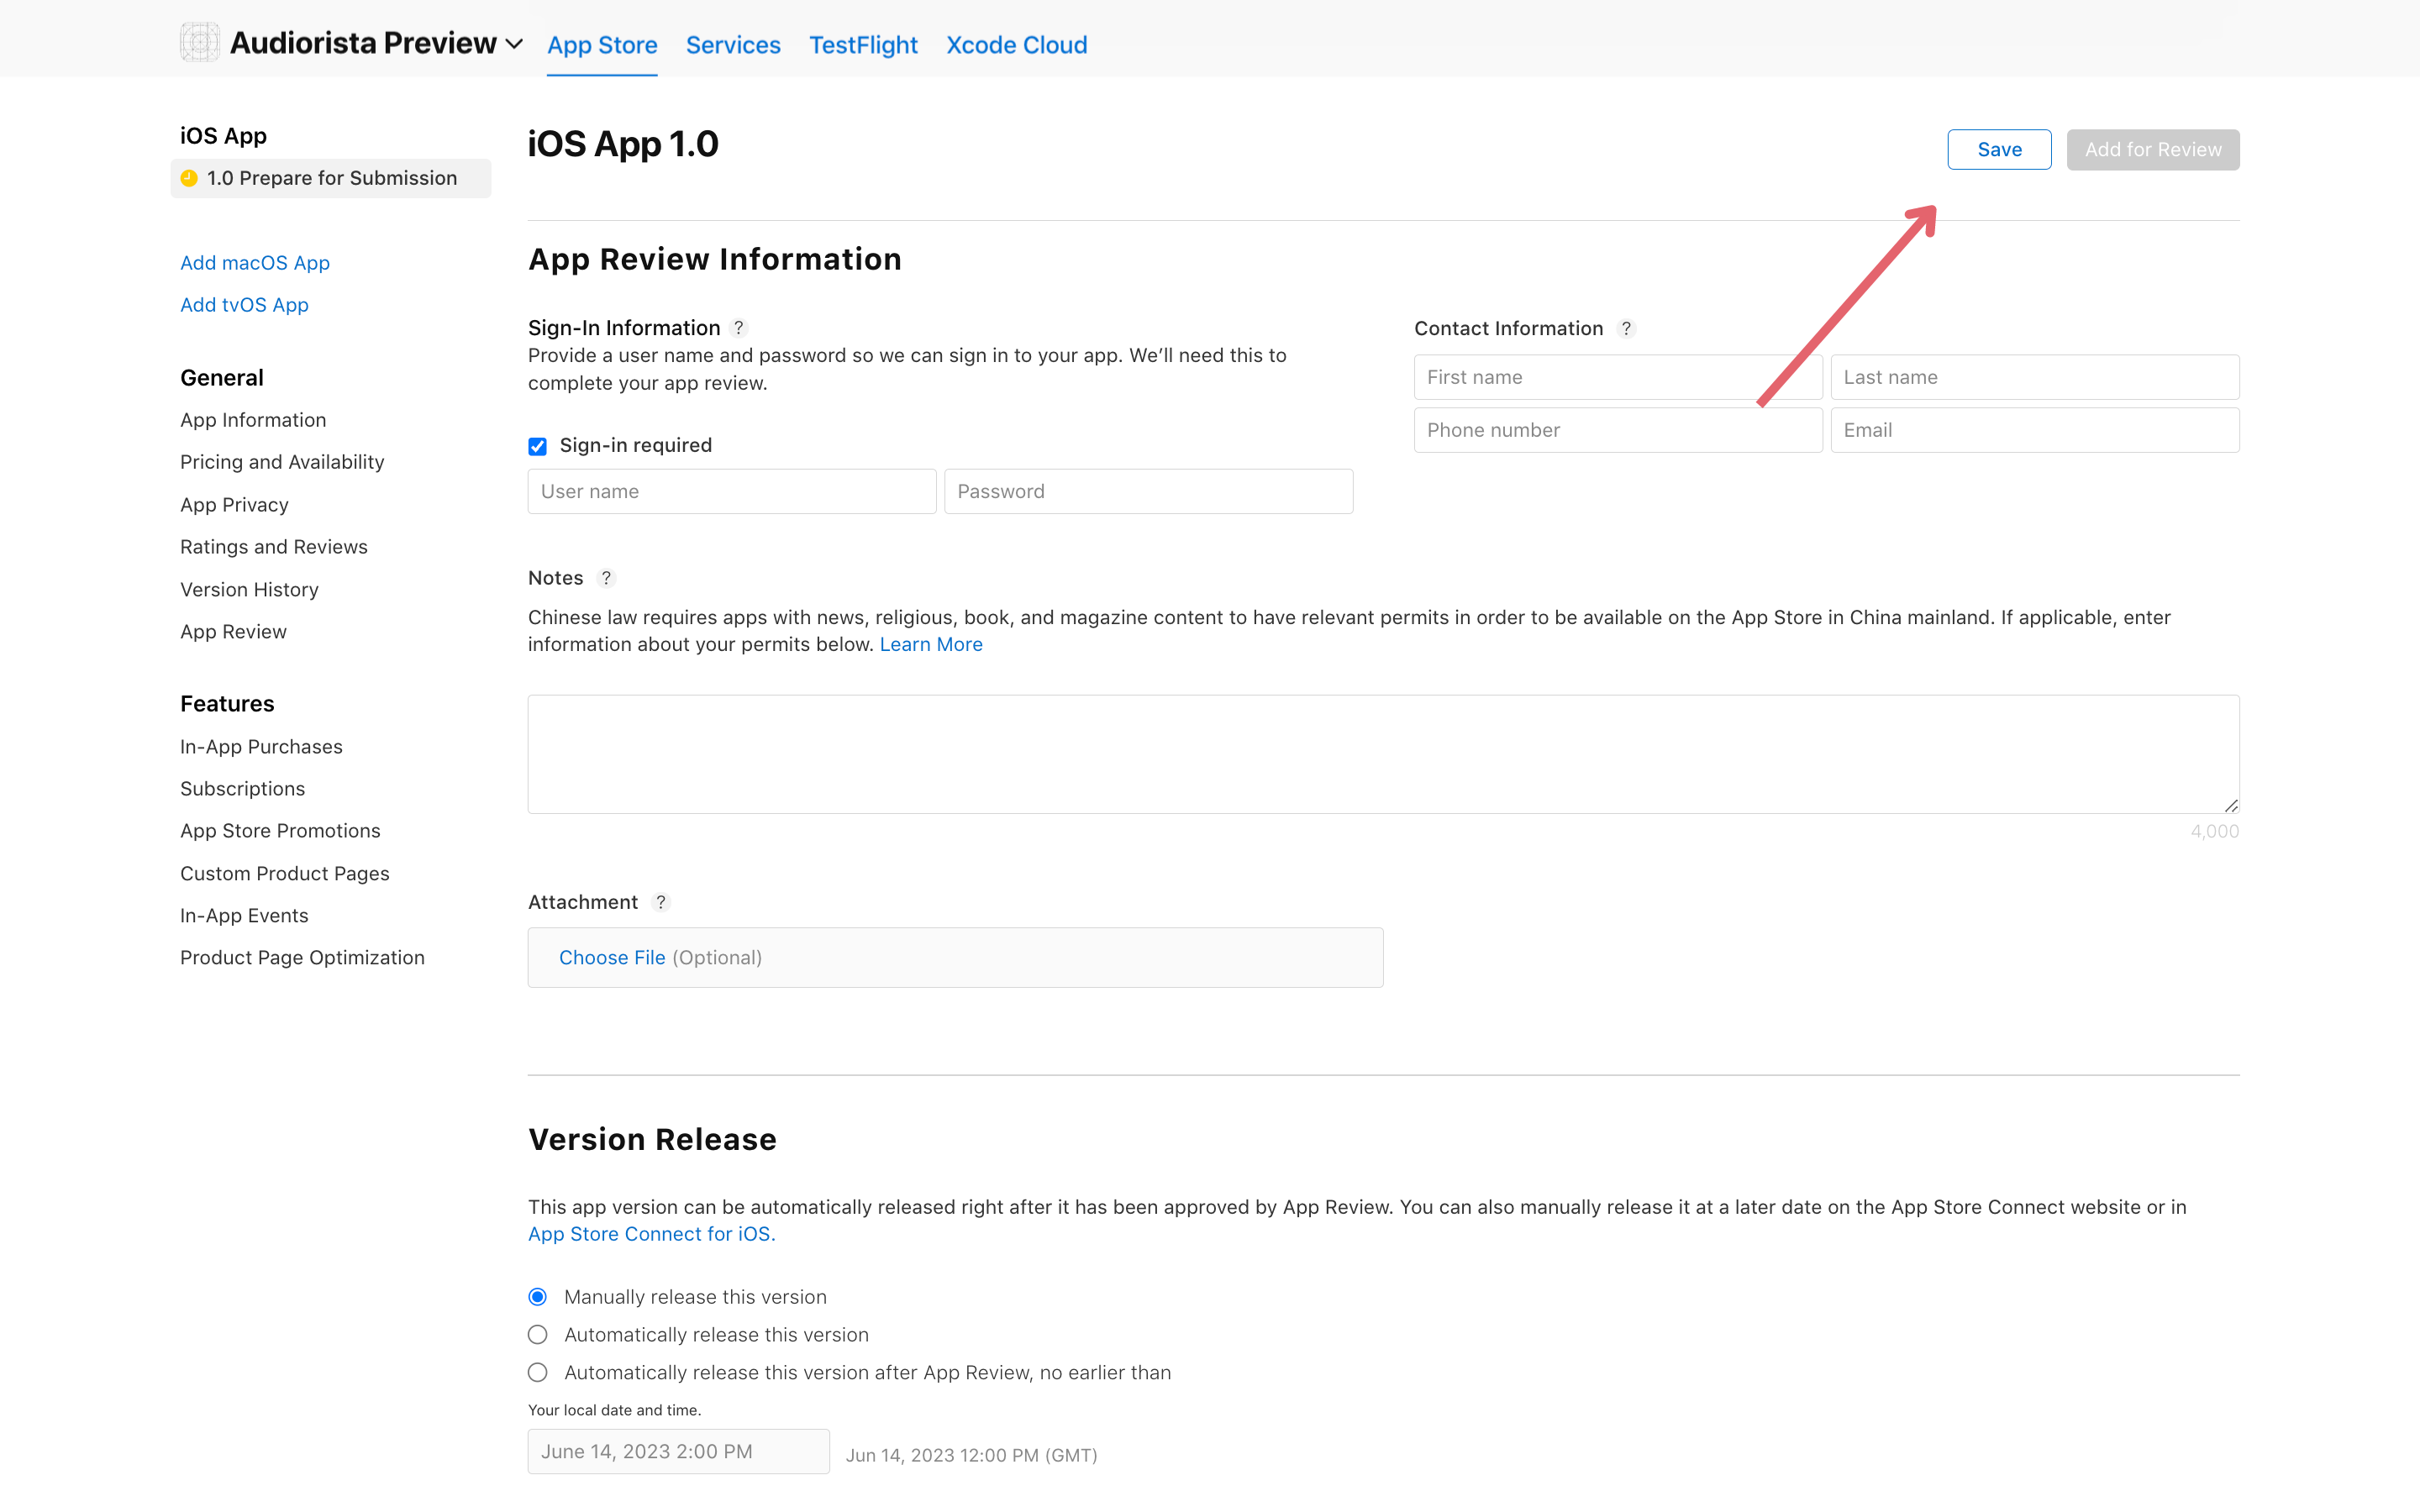Open the Audiorista Preview app switcher chevron
Image resolution: width=2420 pixels, height=1512 pixels.
[x=514, y=44]
